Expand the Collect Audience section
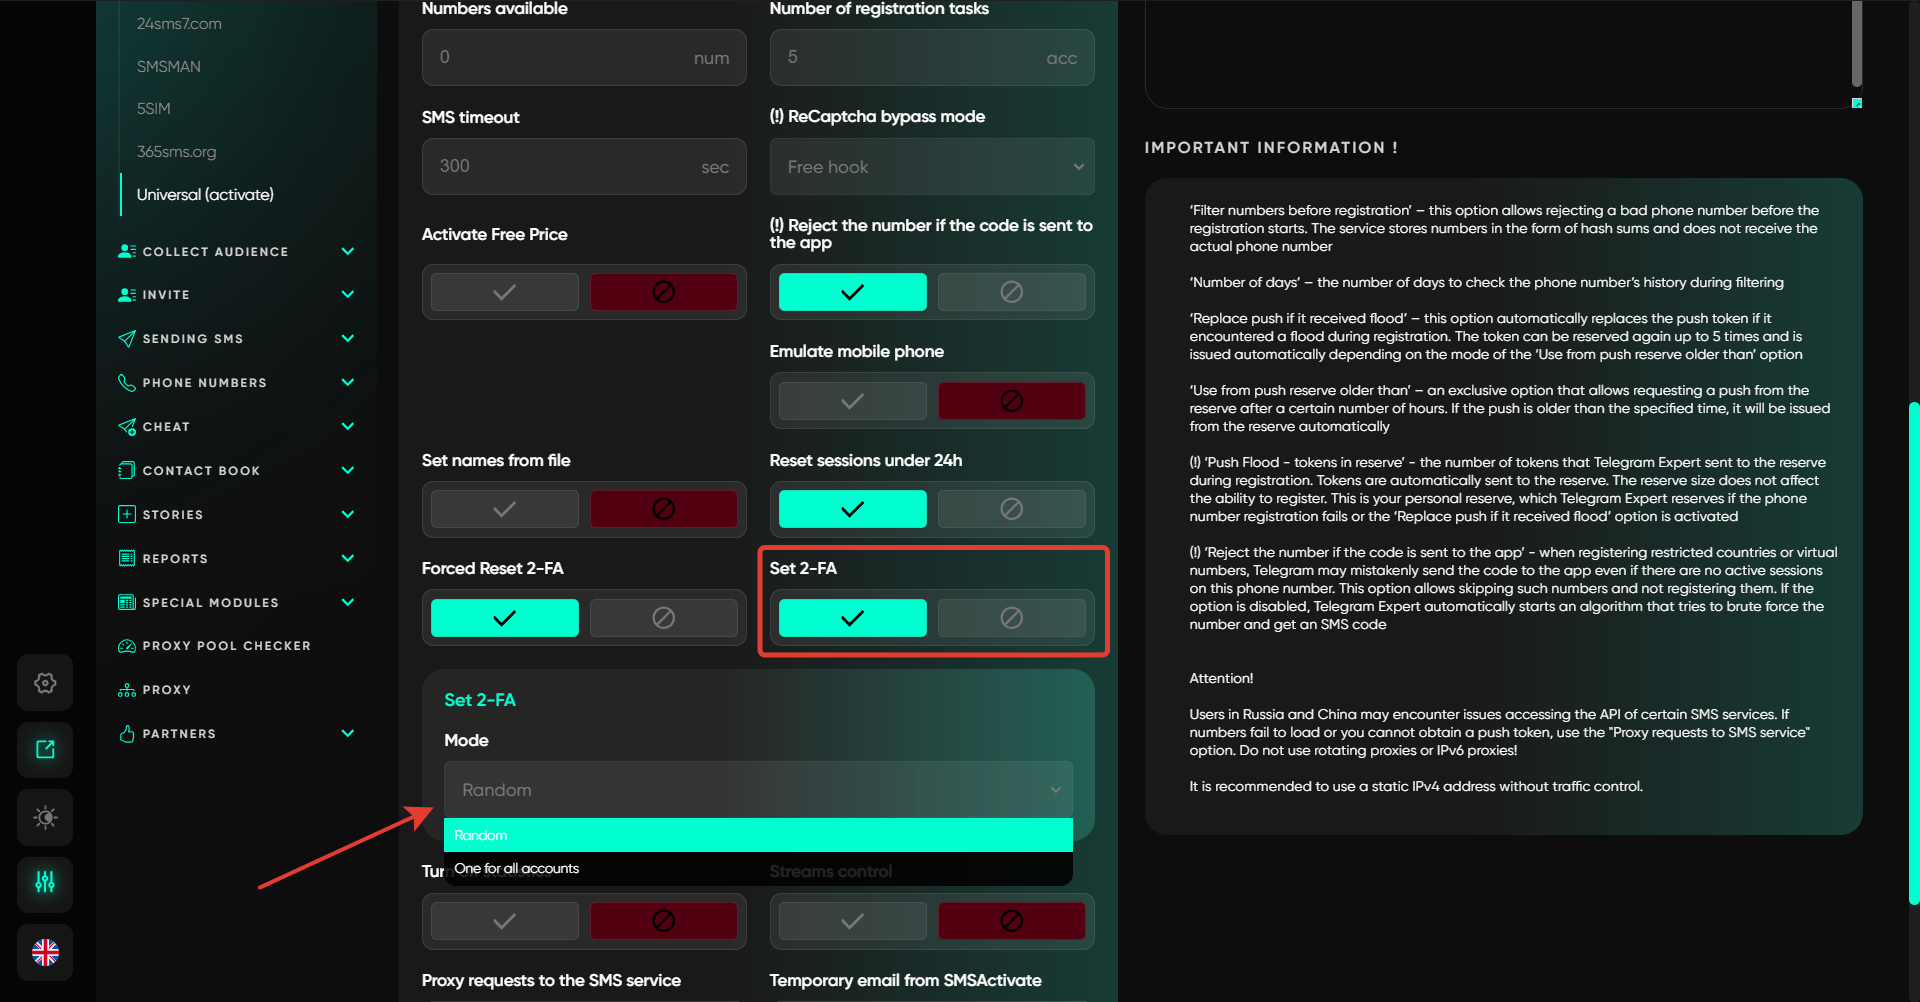The width and height of the screenshot is (1920, 1002). (x=347, y=251)
